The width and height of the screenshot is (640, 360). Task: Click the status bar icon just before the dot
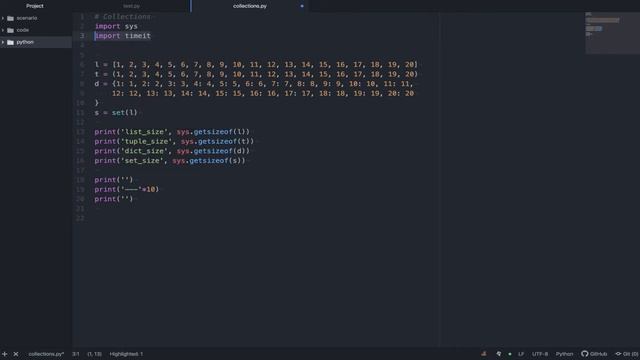click(x=499, y=354)
